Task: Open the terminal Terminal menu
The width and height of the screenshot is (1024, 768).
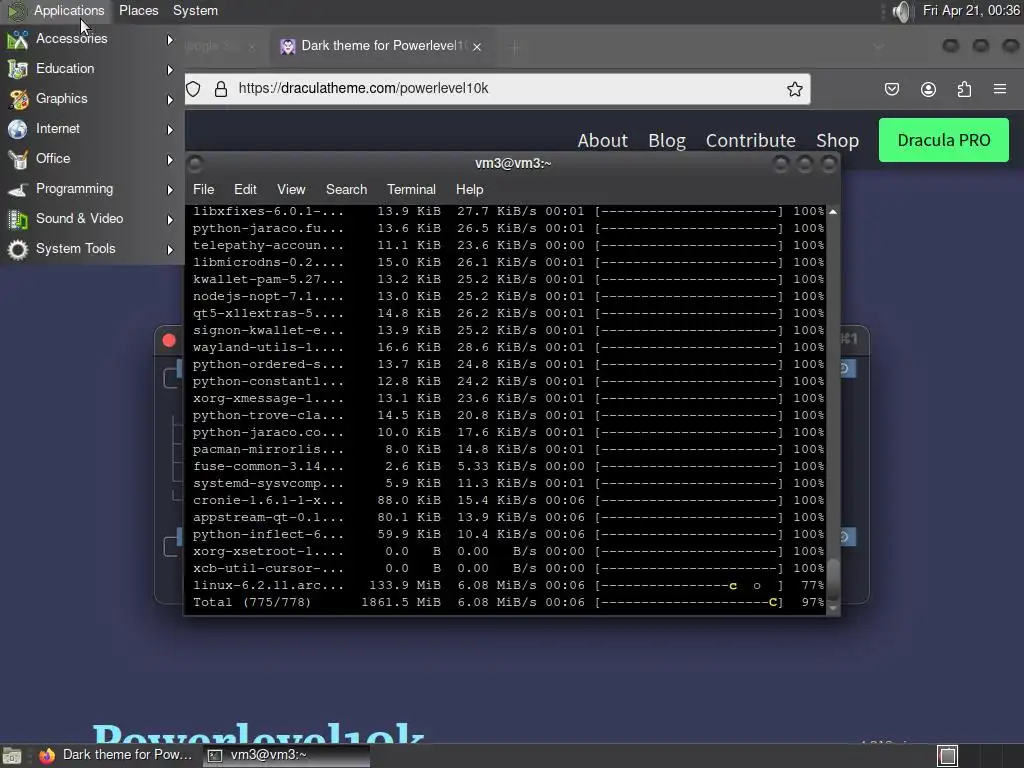Action: tap(411, 189)
